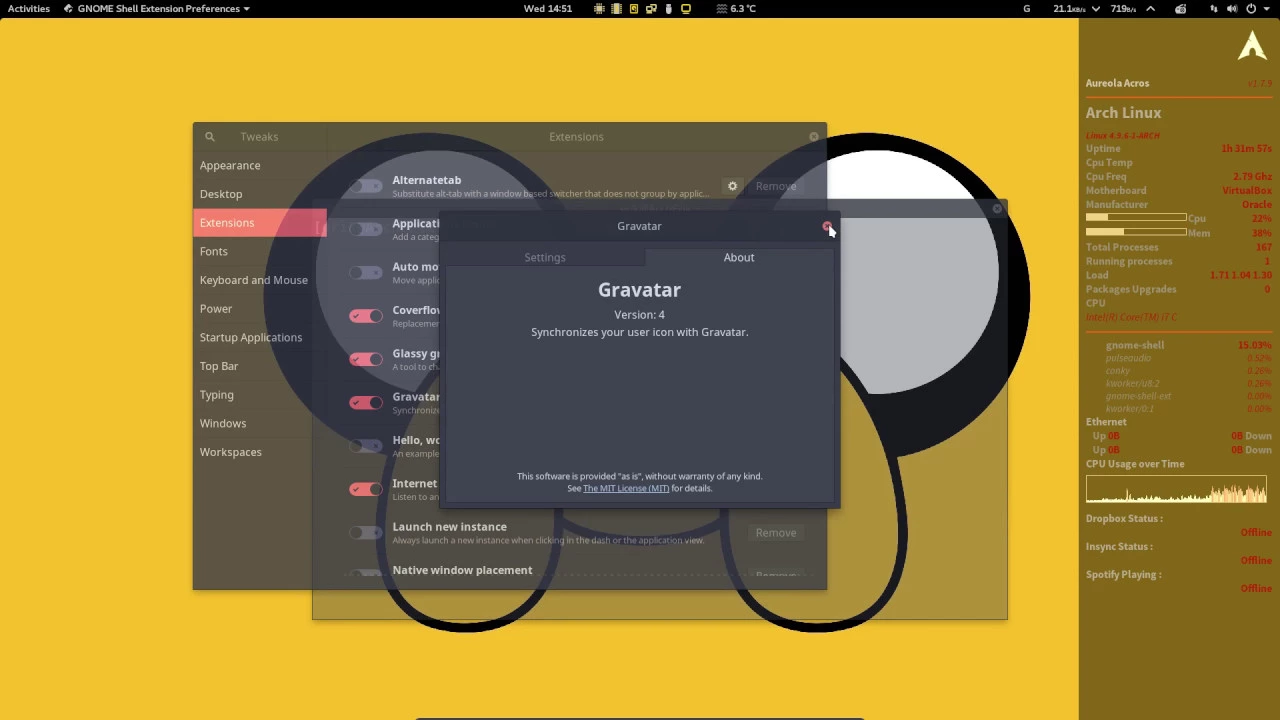Image resolution: width=1280 pixels, height=720 pixels.
Task: Click Activities in the top bar
Action: 29,8
